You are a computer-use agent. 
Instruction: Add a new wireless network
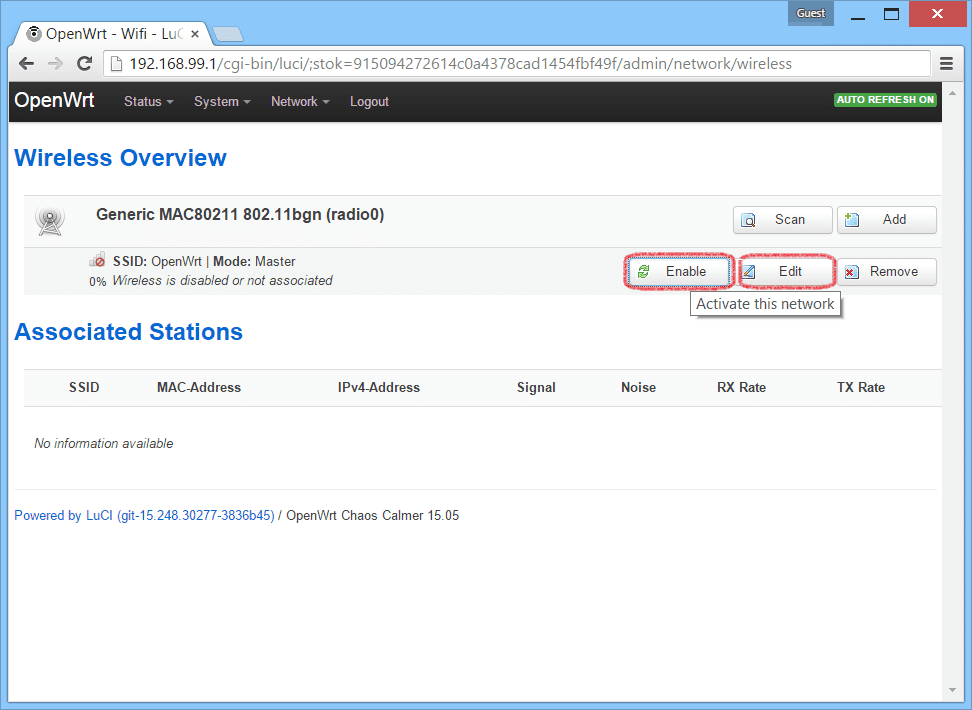click(x=886, y=220)
